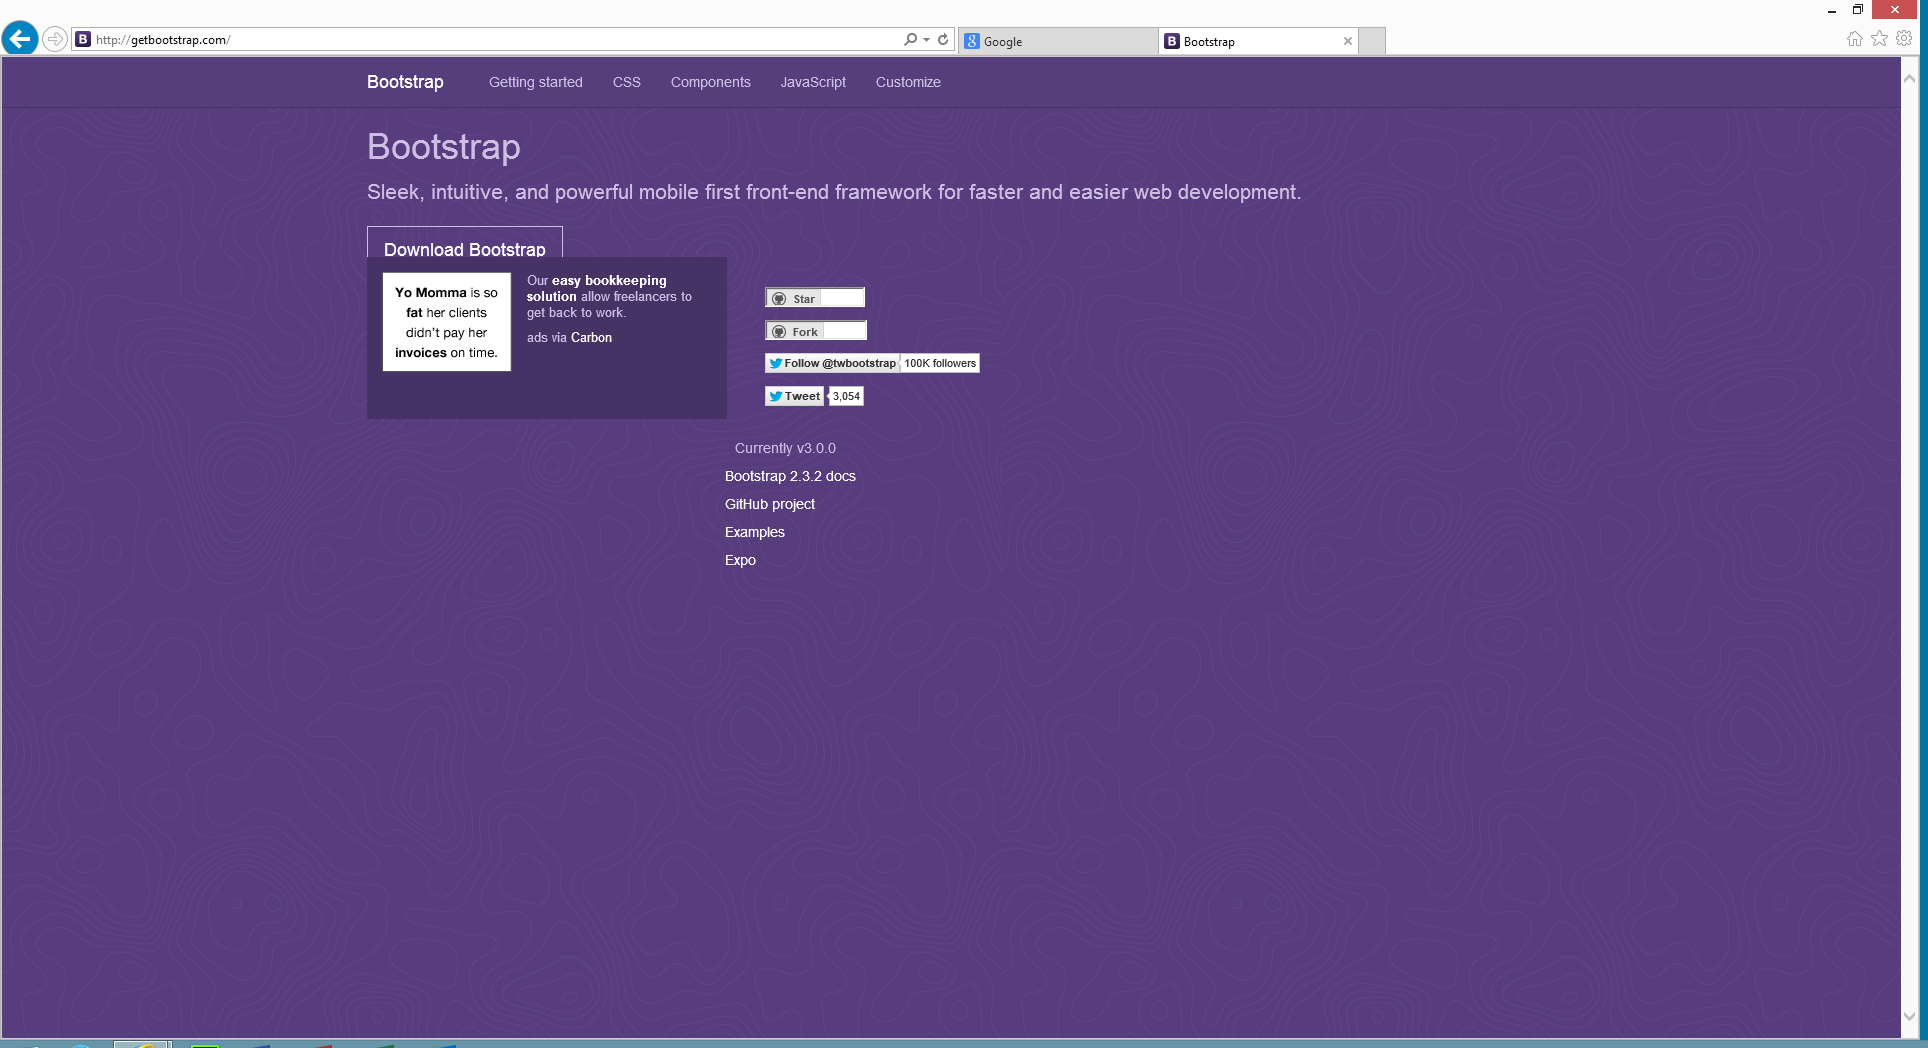Click the ads via Carbon link
The height and width of the screenshot is (1048, 1928).
(x=569, y=338)
